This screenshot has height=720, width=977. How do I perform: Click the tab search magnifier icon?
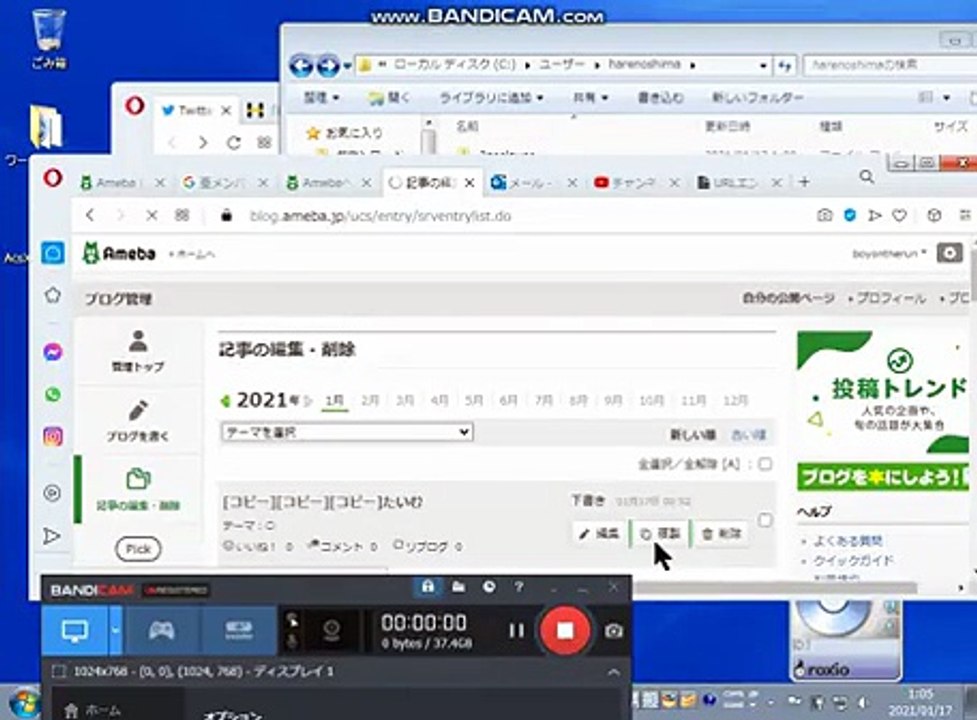click(867, 178)
